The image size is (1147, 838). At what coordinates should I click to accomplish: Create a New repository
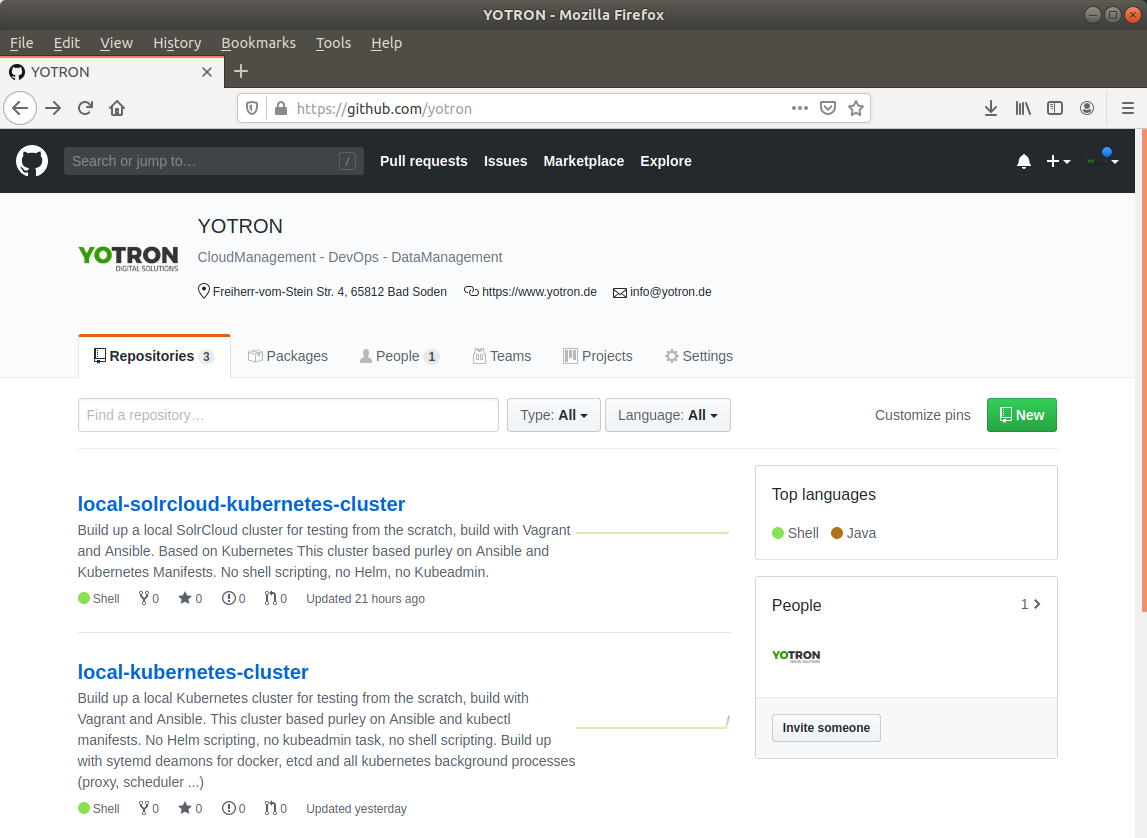pyautogui.click(x=1021, y=415)
